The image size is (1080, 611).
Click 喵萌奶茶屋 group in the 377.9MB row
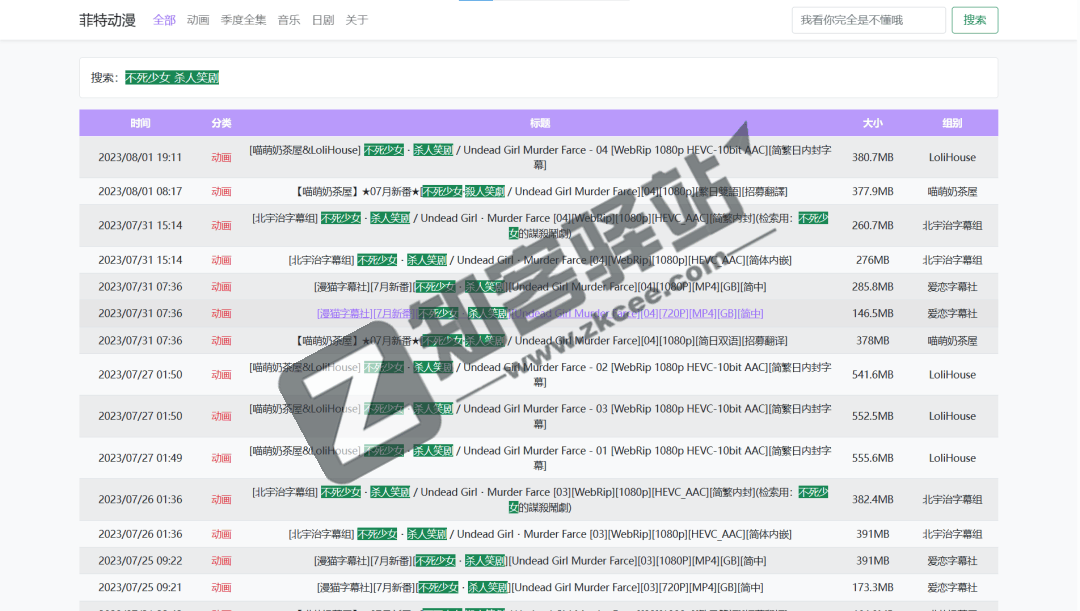click(x=952, y=191)
